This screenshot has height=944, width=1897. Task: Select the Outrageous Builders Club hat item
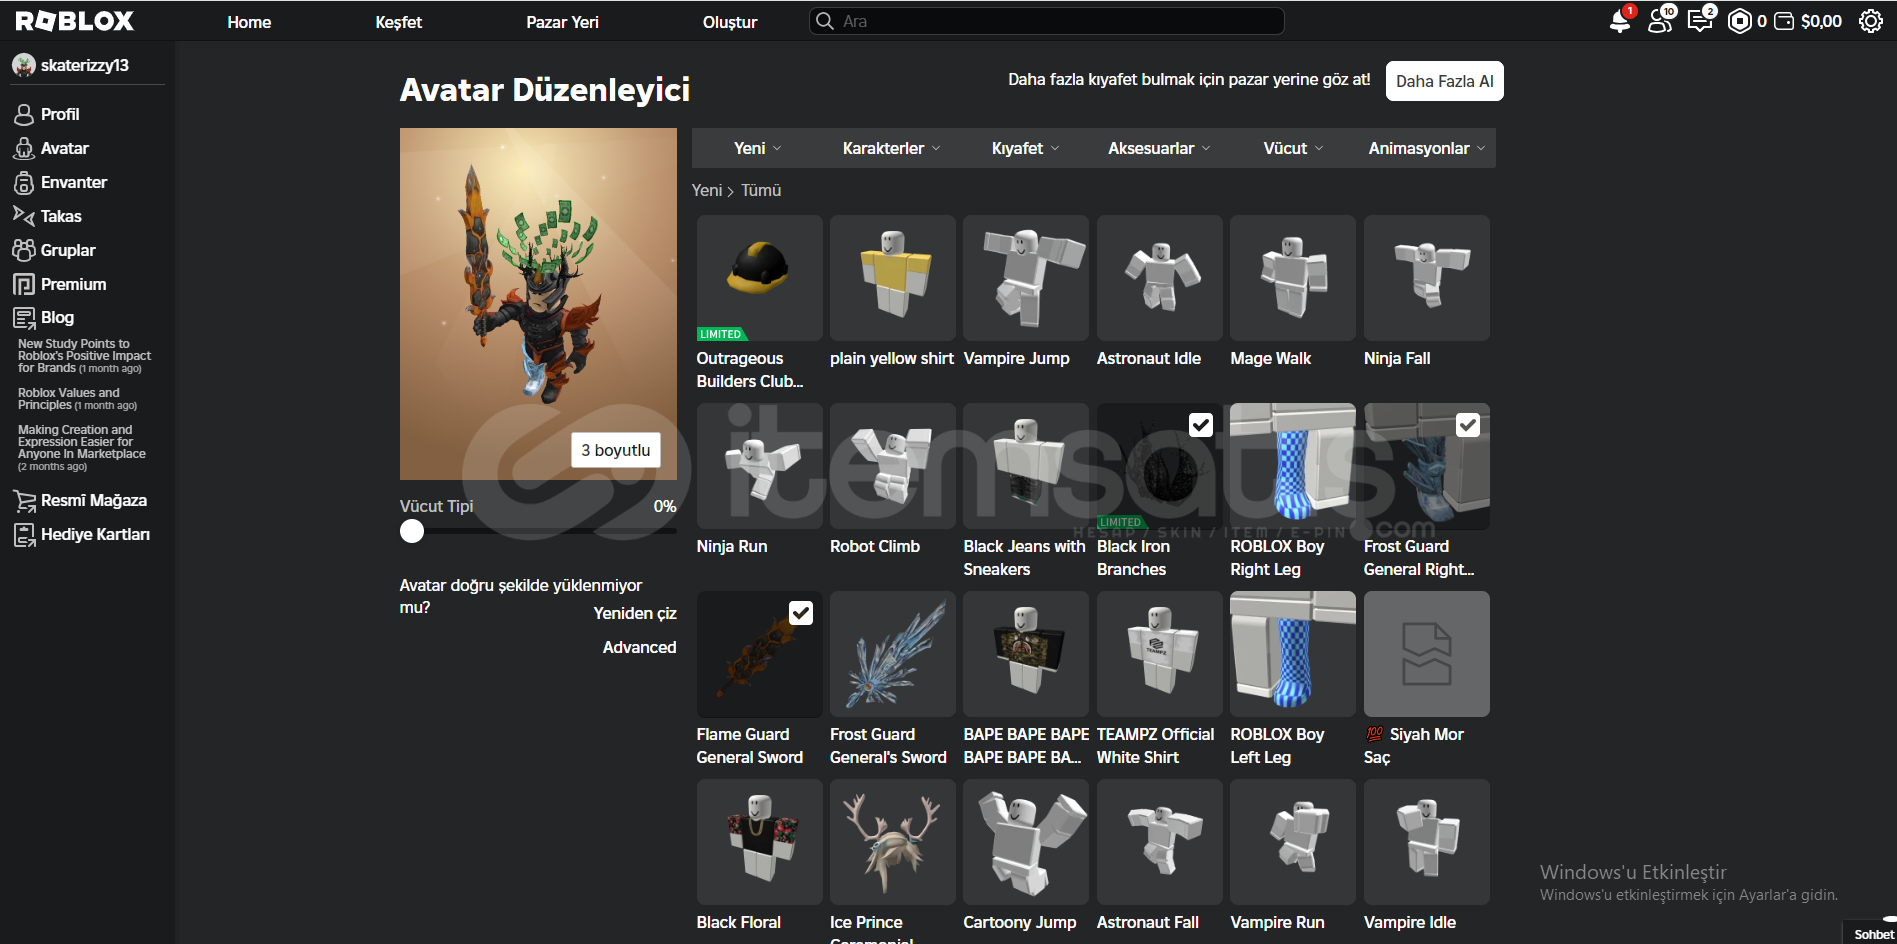tap(759, 278)
